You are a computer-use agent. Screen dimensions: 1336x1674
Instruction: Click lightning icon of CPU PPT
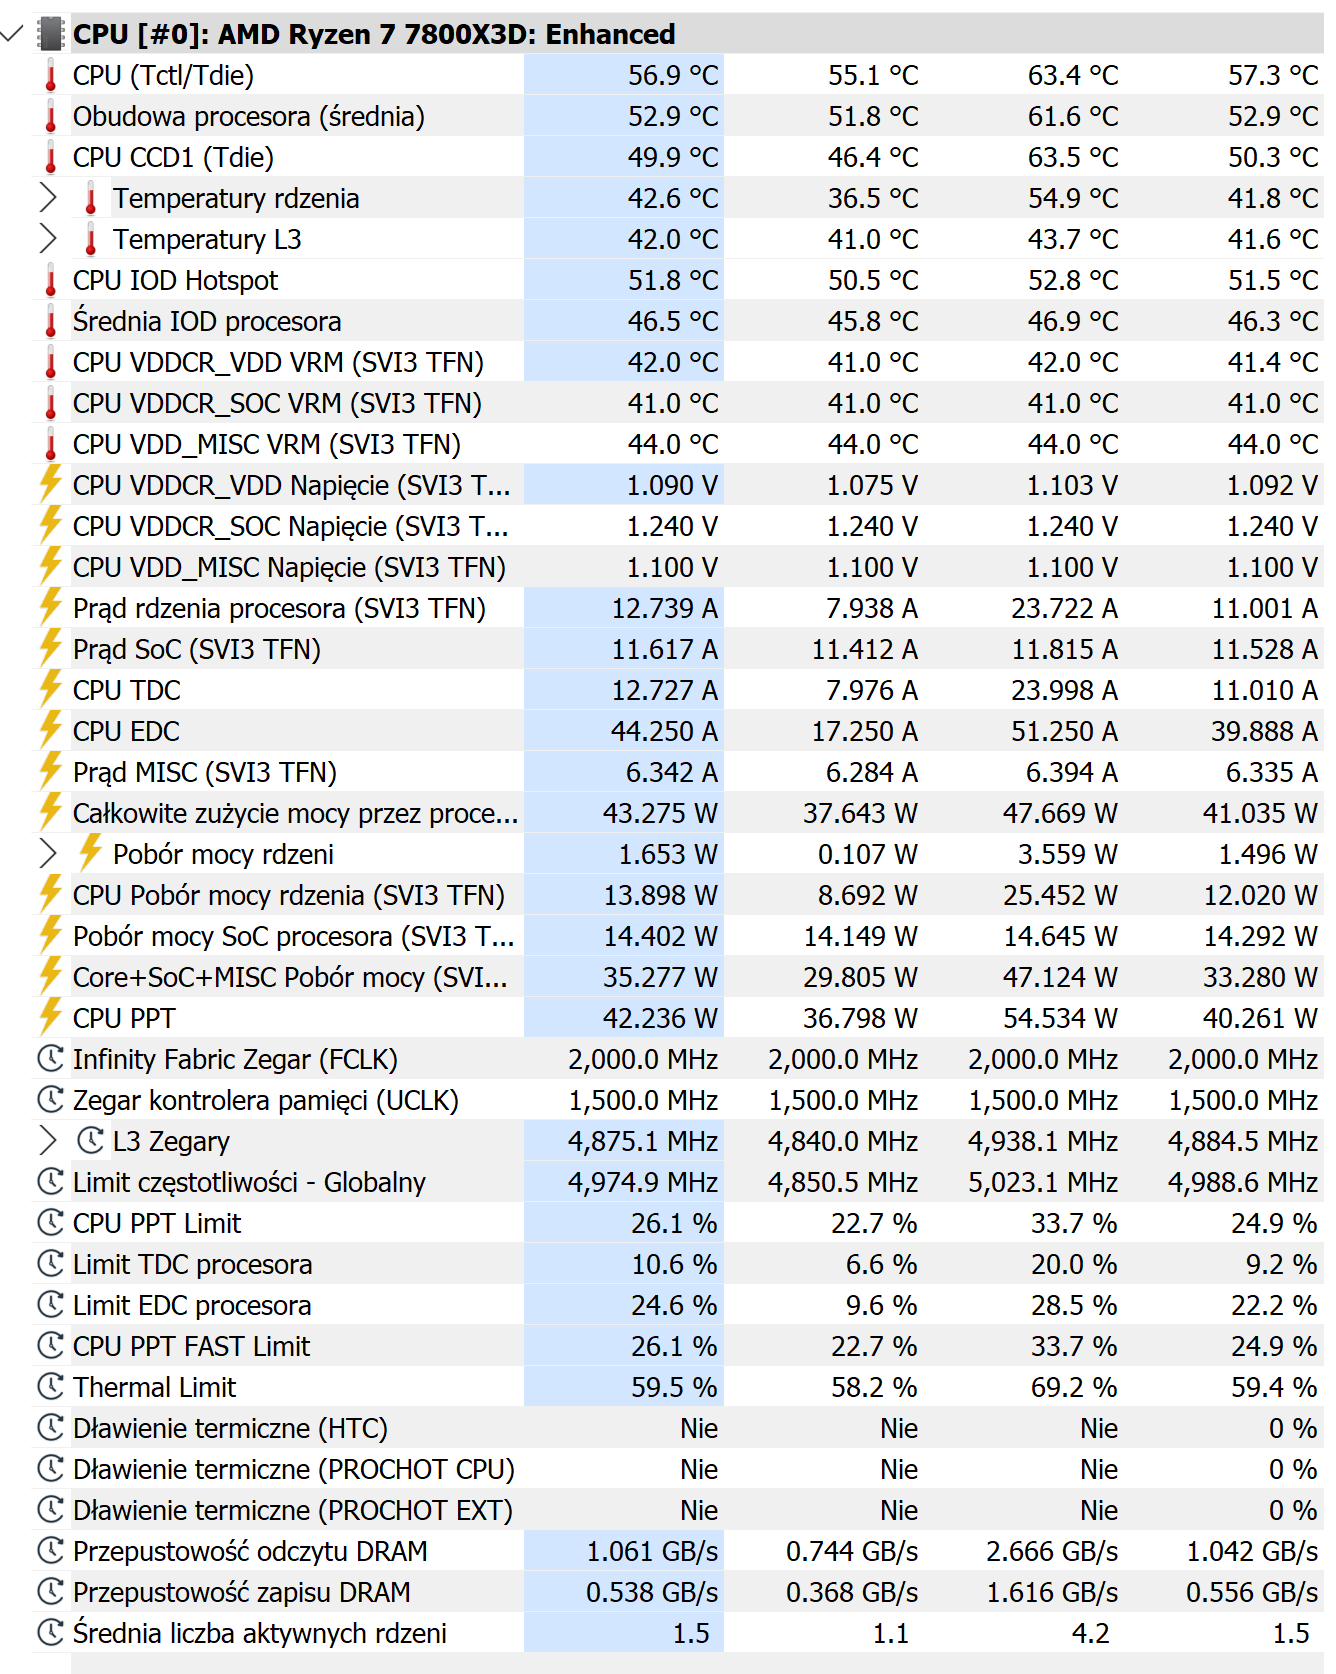(51, 1016)
